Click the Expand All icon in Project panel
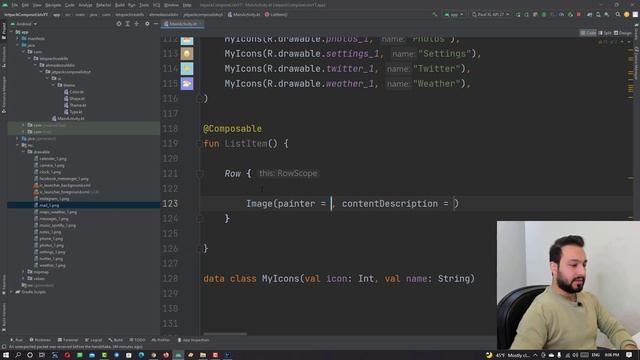The height and width of the screenshot is (360, 640). [128, 24]
